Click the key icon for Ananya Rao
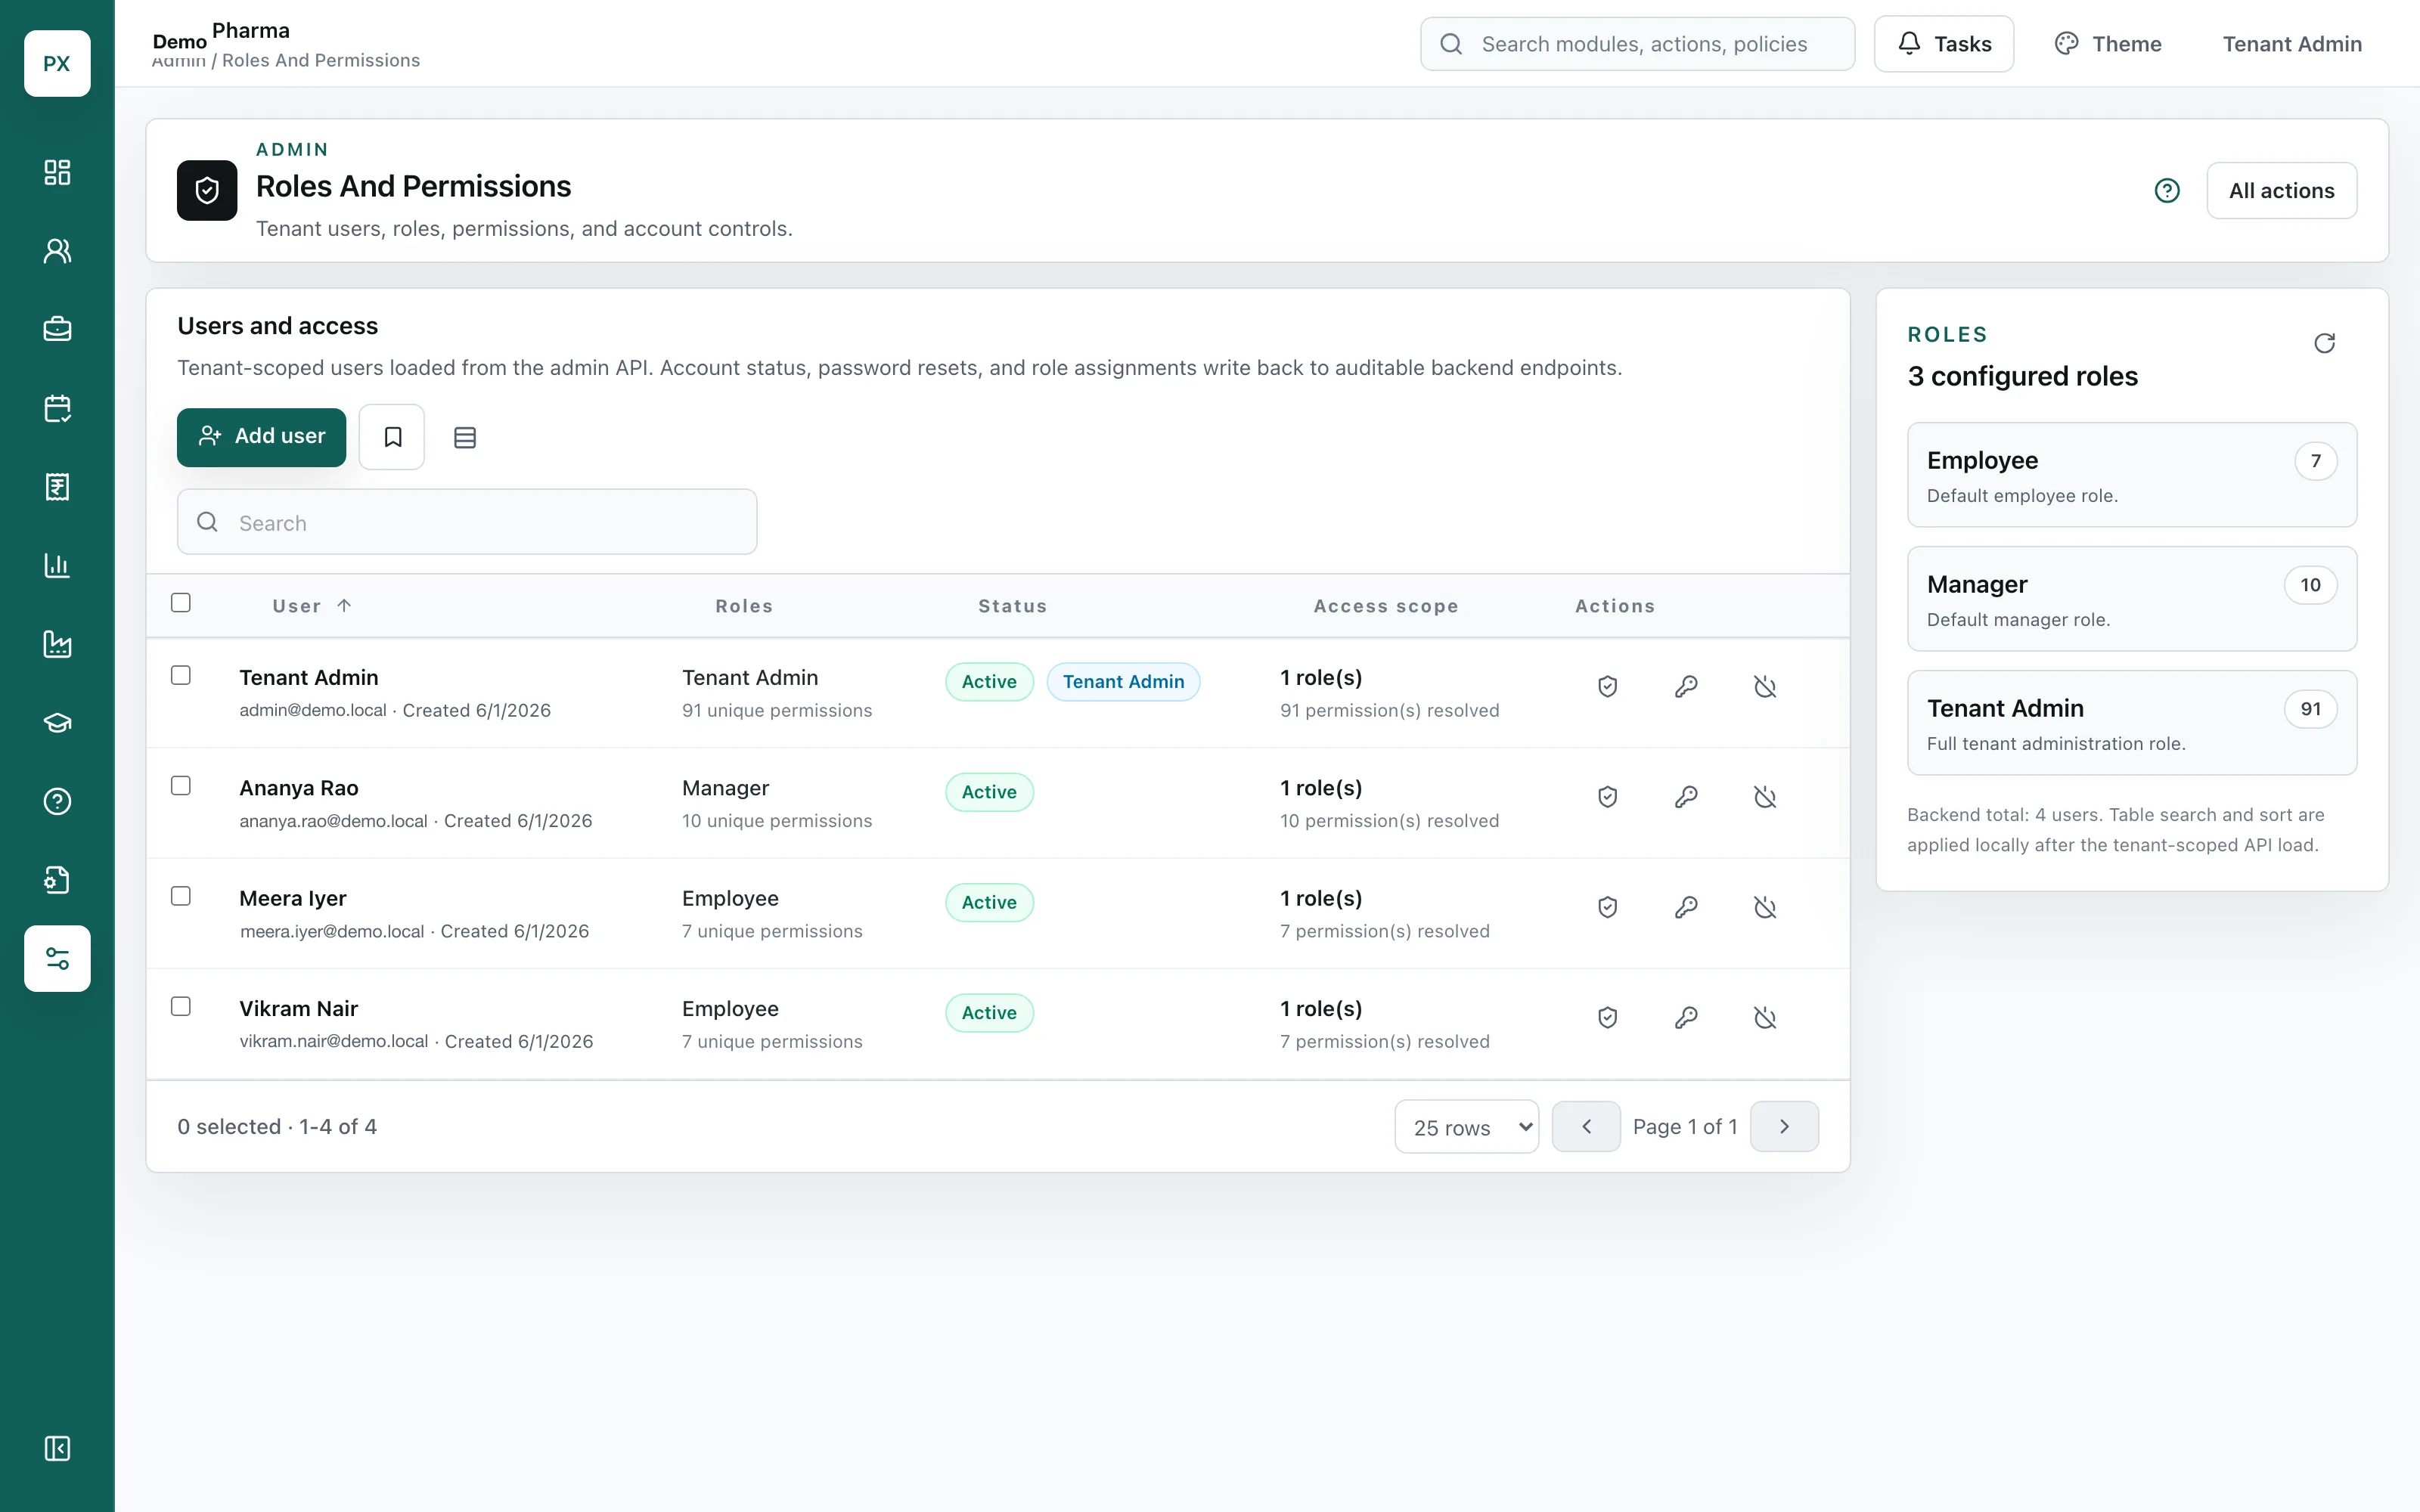Image resolution: width=2420 pixels, height=1512 pixels. (1686, 797)
